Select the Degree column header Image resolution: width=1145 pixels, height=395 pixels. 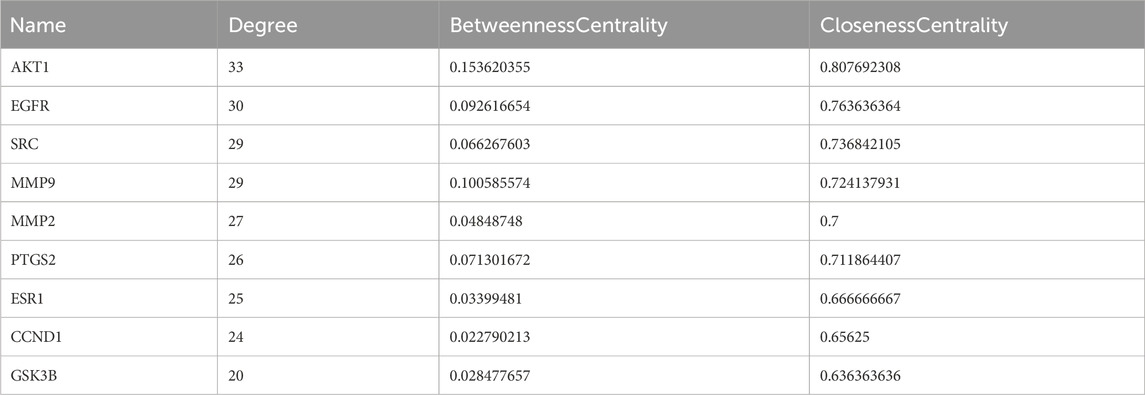pos(263,25)
